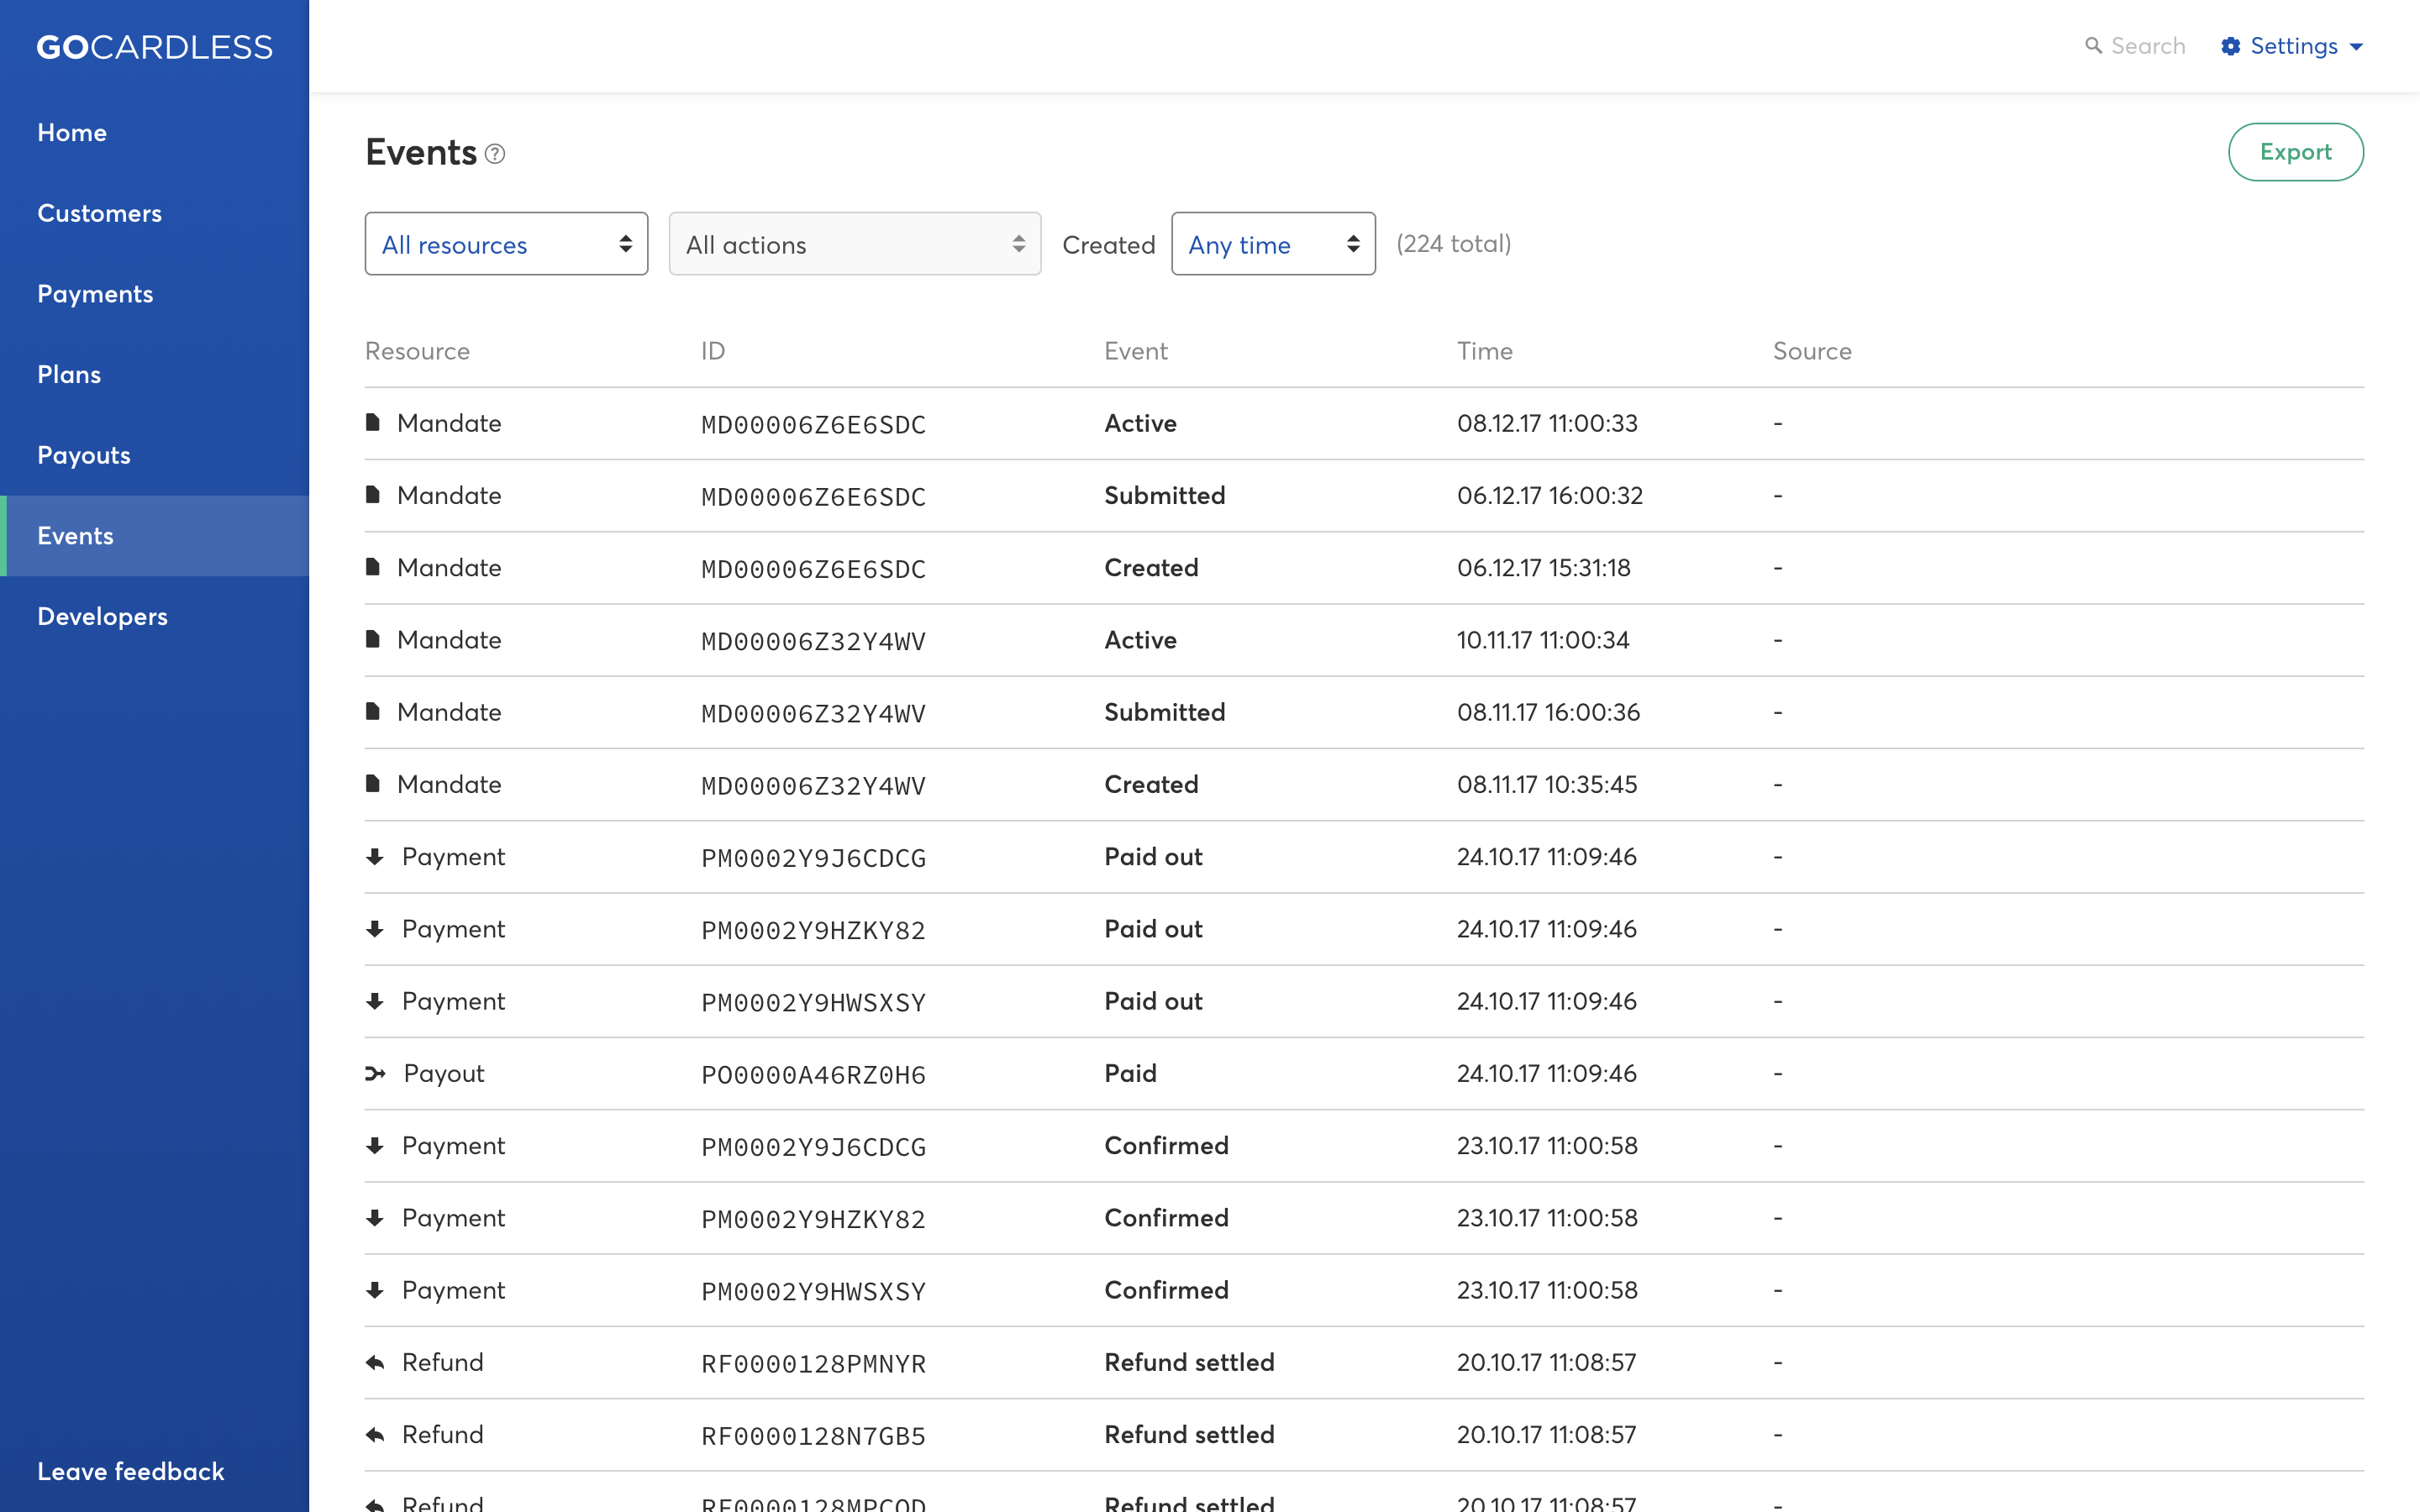Open the All actions dropdown
Image resolution: width=2420 pixels, height=1512 pixels.
(x=855, y=244)
